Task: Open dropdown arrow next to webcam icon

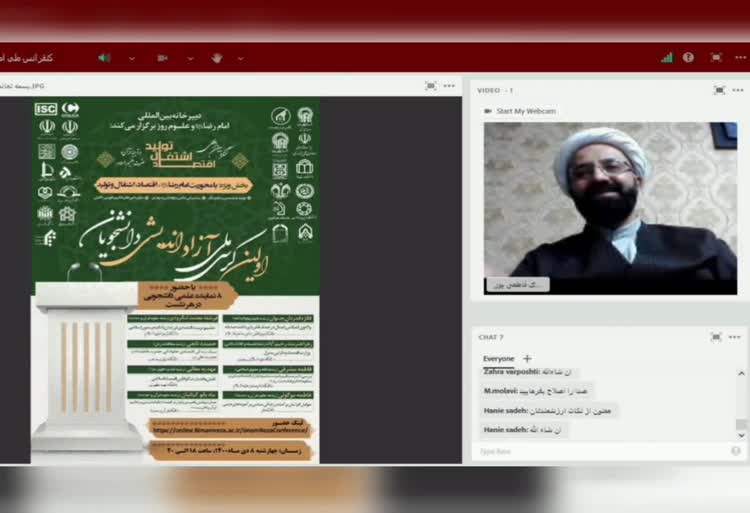Action: pyautogui.click(x=190, y=58)
